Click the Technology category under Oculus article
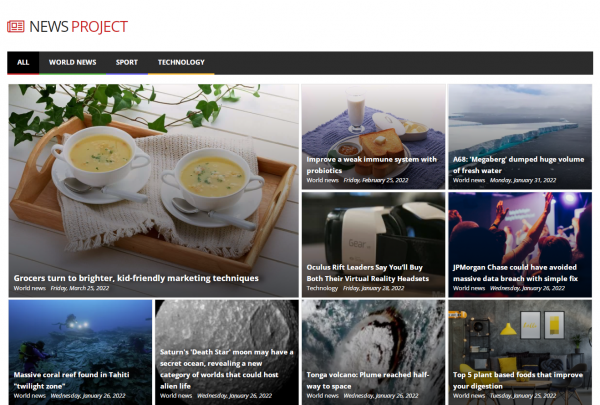600x405 pixels. point(322,288)
